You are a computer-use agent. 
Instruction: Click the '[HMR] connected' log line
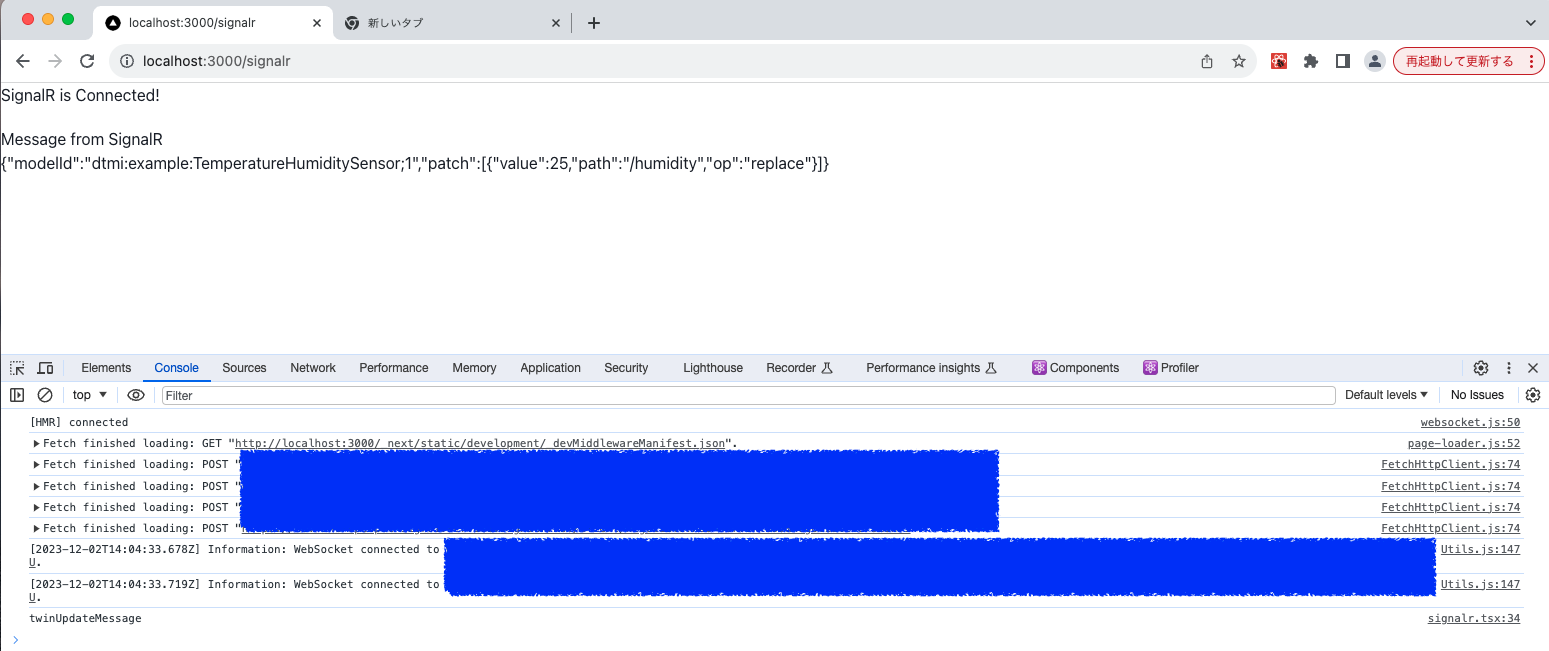79,422
